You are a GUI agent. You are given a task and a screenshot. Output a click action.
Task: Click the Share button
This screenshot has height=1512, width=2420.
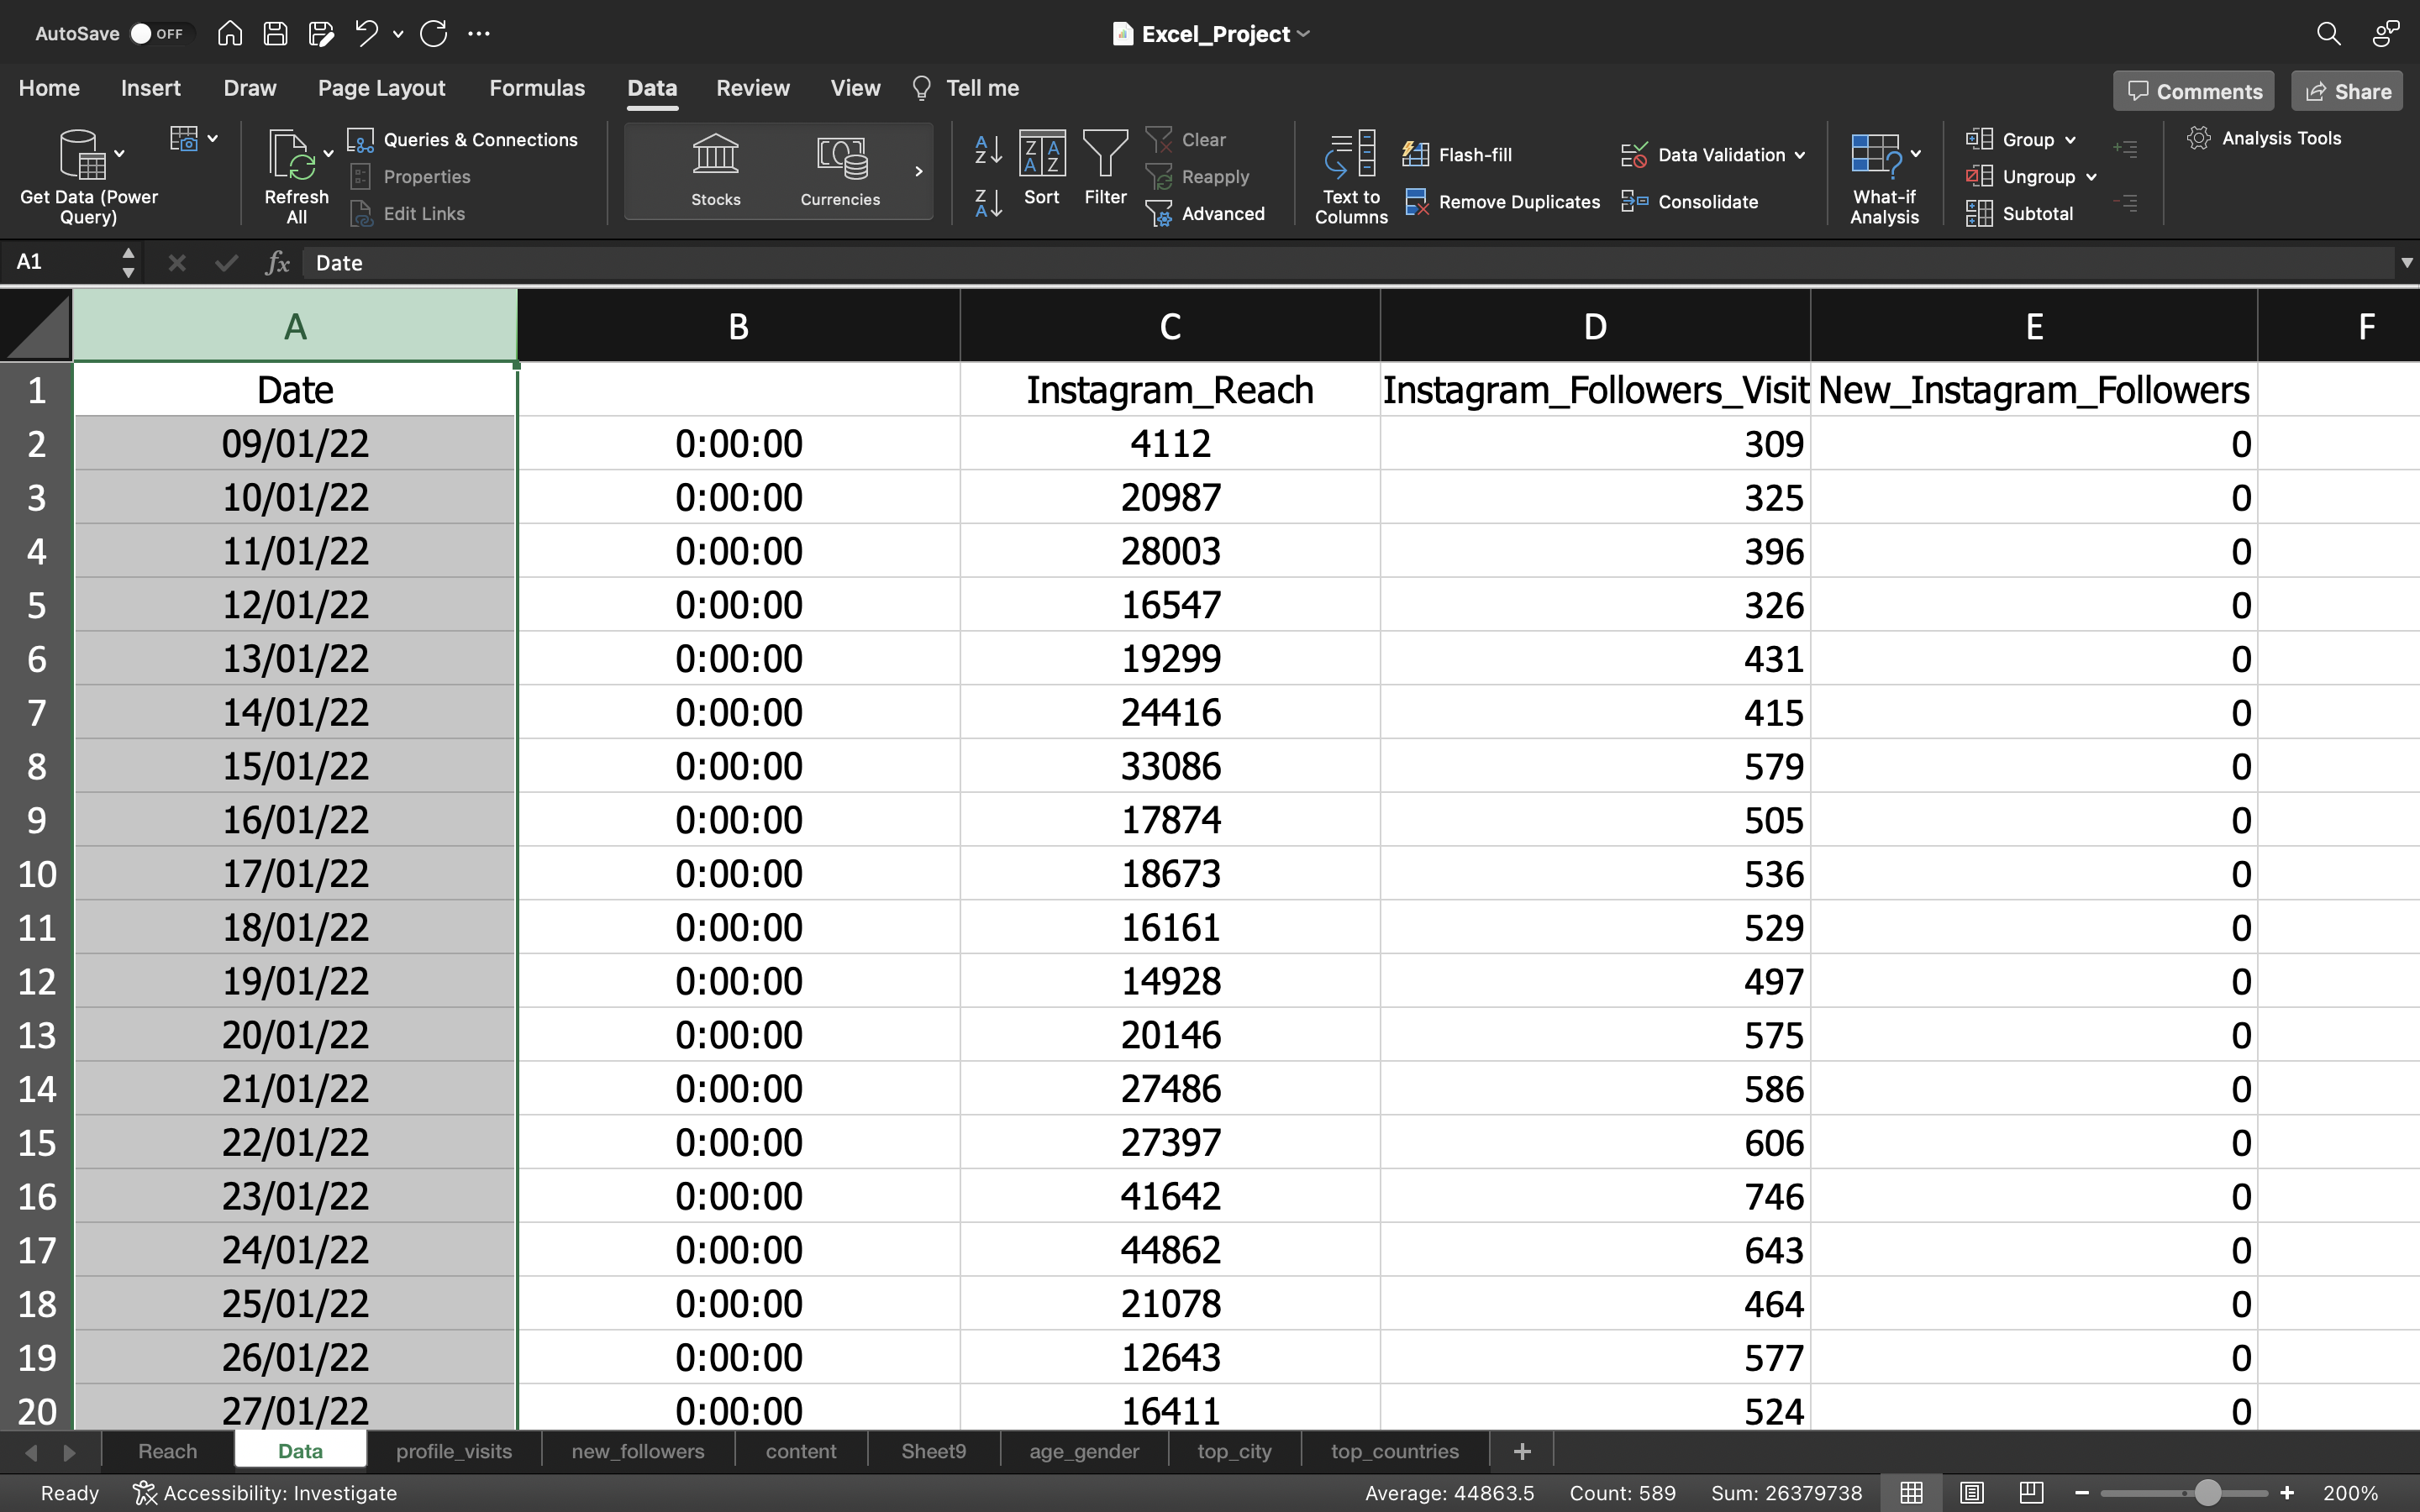2347,91
